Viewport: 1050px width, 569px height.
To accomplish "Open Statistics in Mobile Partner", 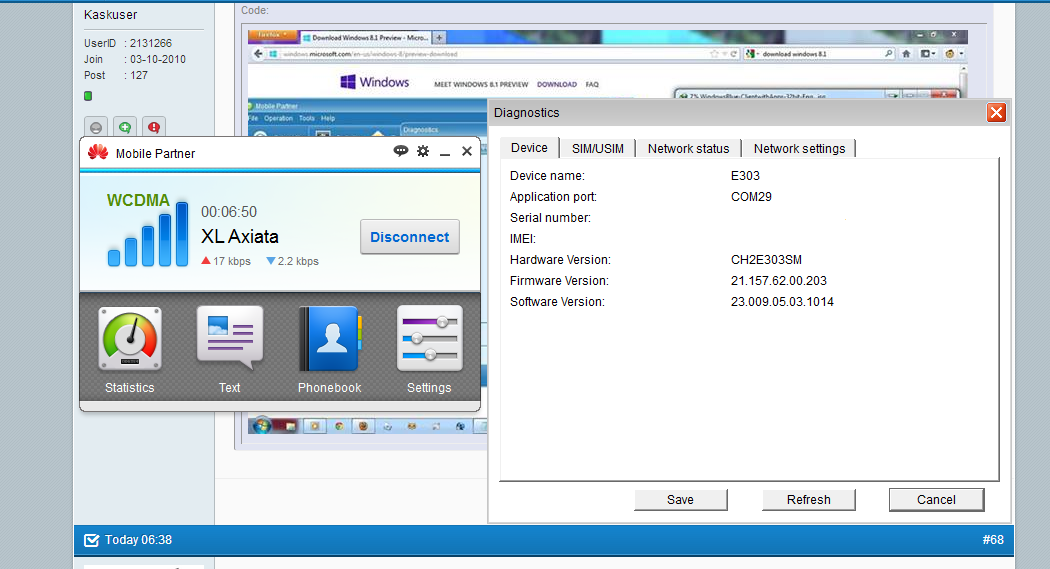I will pos(130,338).
